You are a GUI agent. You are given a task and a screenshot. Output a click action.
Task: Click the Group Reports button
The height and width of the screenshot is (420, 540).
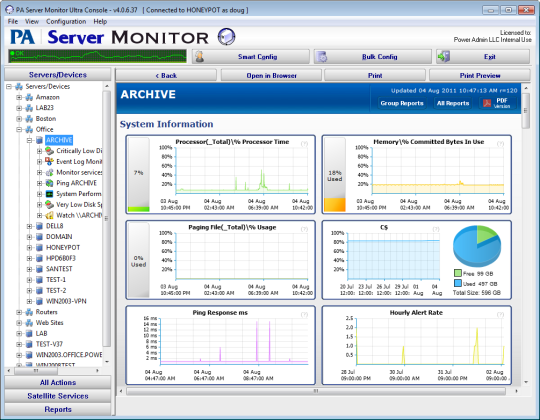pyautogui.click(x=402, y=103)
